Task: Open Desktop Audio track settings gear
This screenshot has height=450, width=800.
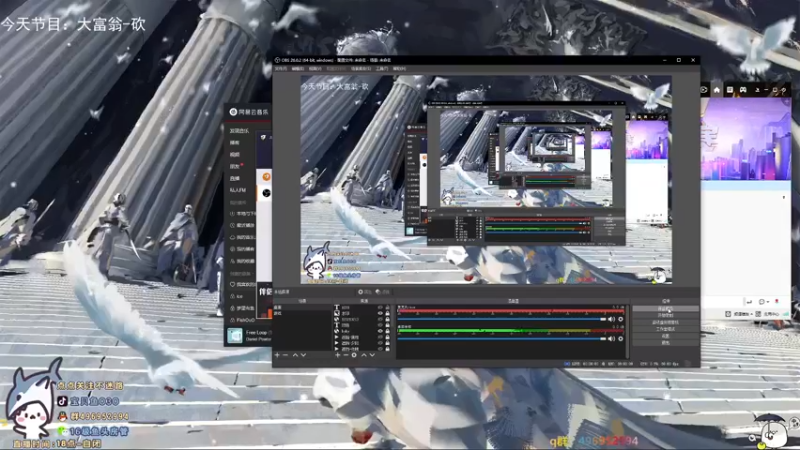Action: tap(620, 339)
